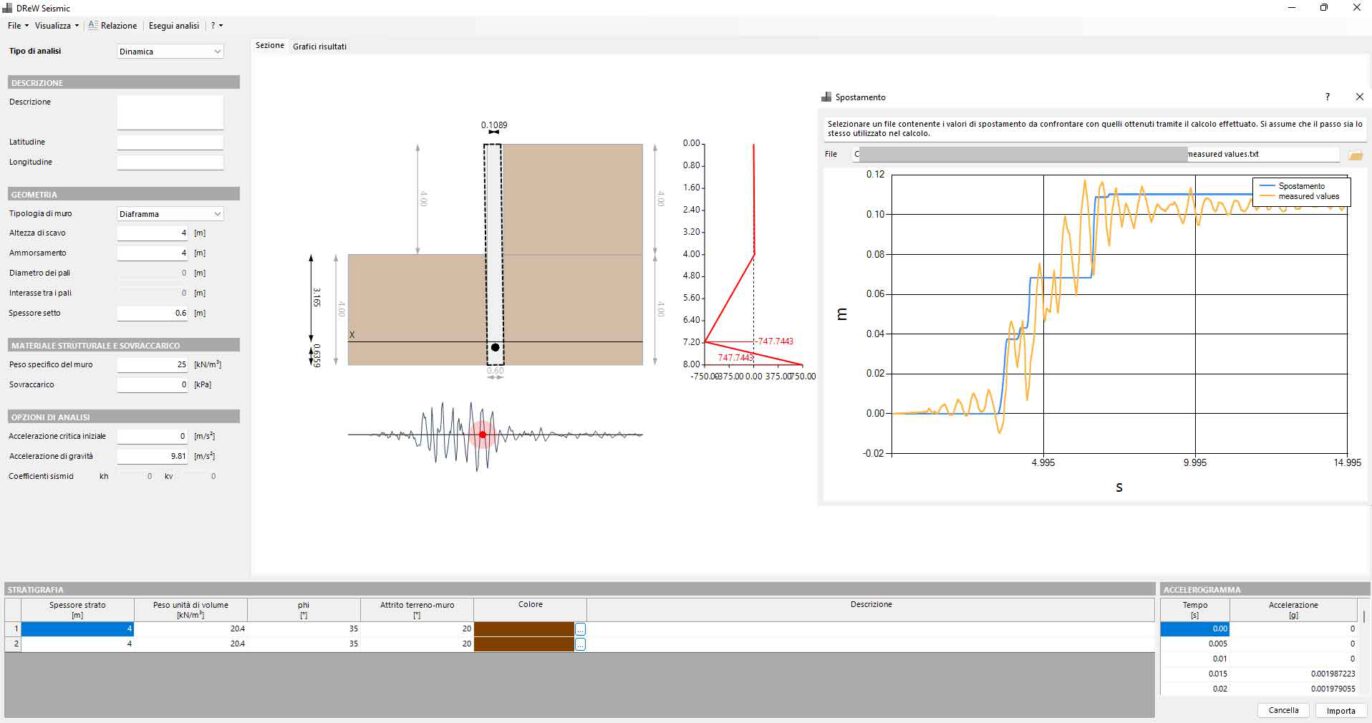Open color picker button for layer 1
This screenshot has height=723, width=1372.
(x=580, y=629)
